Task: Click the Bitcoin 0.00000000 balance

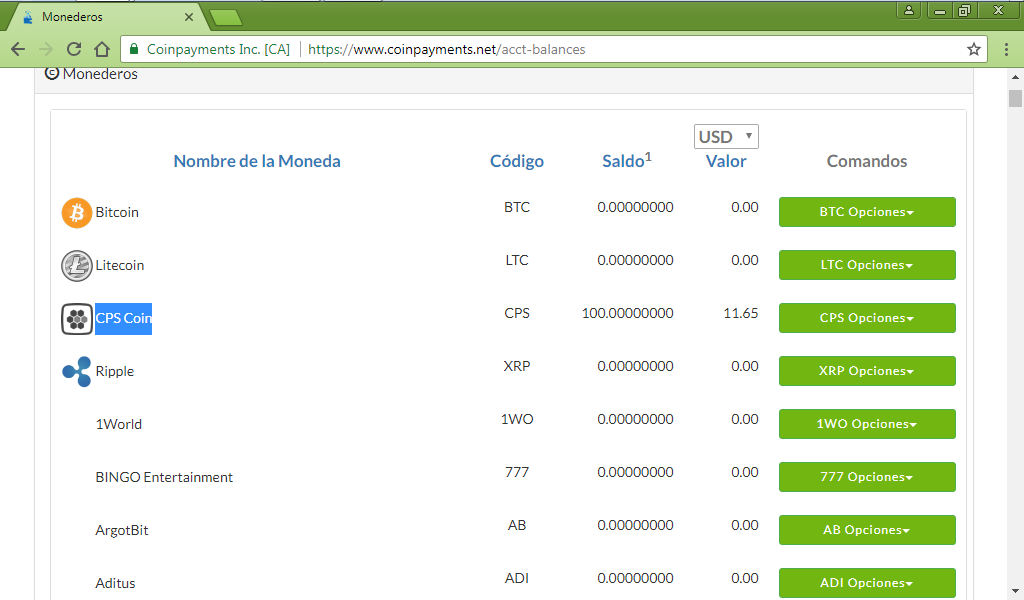Action: coord(635,207)
